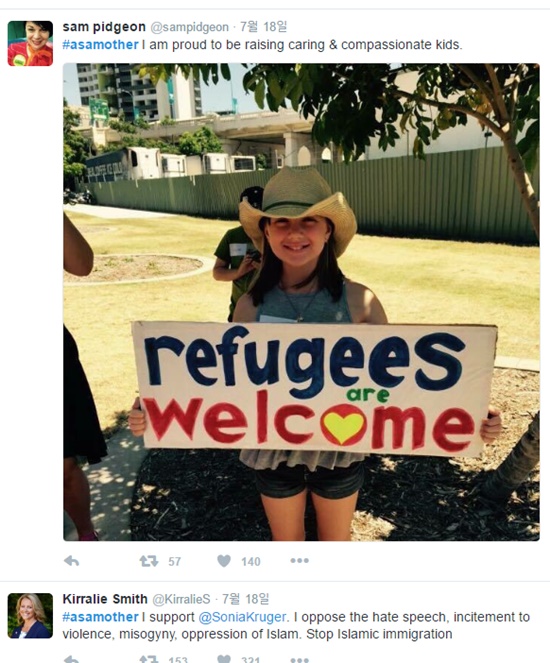550x663 pixels.
Task: Reply to sam pidgeon's tweet
Action: (x=71, y=561)
